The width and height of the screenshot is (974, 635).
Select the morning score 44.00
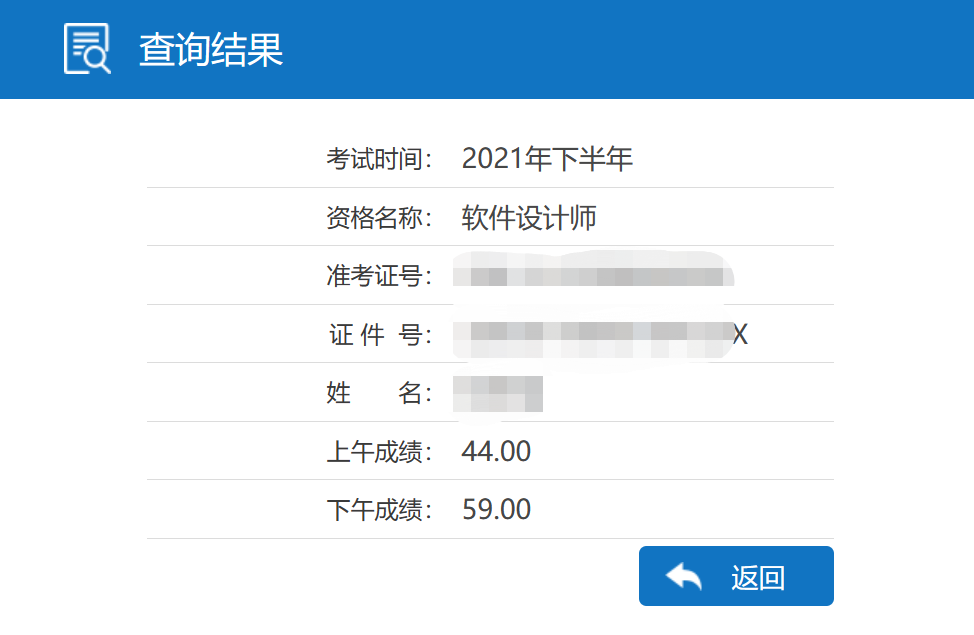coord(496,452)
